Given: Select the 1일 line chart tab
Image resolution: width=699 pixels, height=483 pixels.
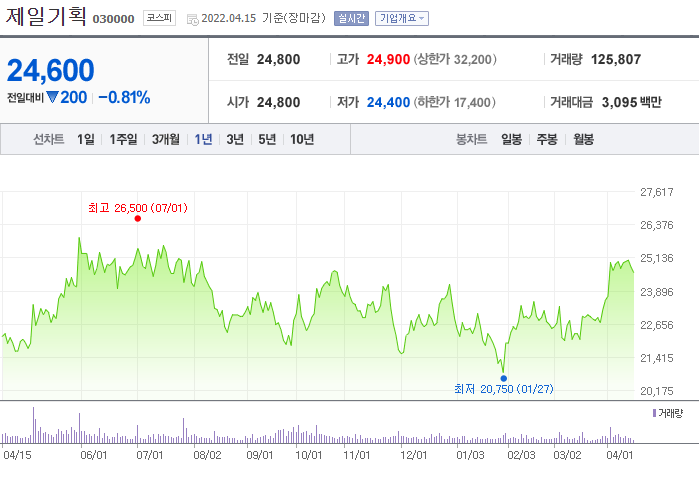Looking at the screenshot, I should [x=86, y=139].
